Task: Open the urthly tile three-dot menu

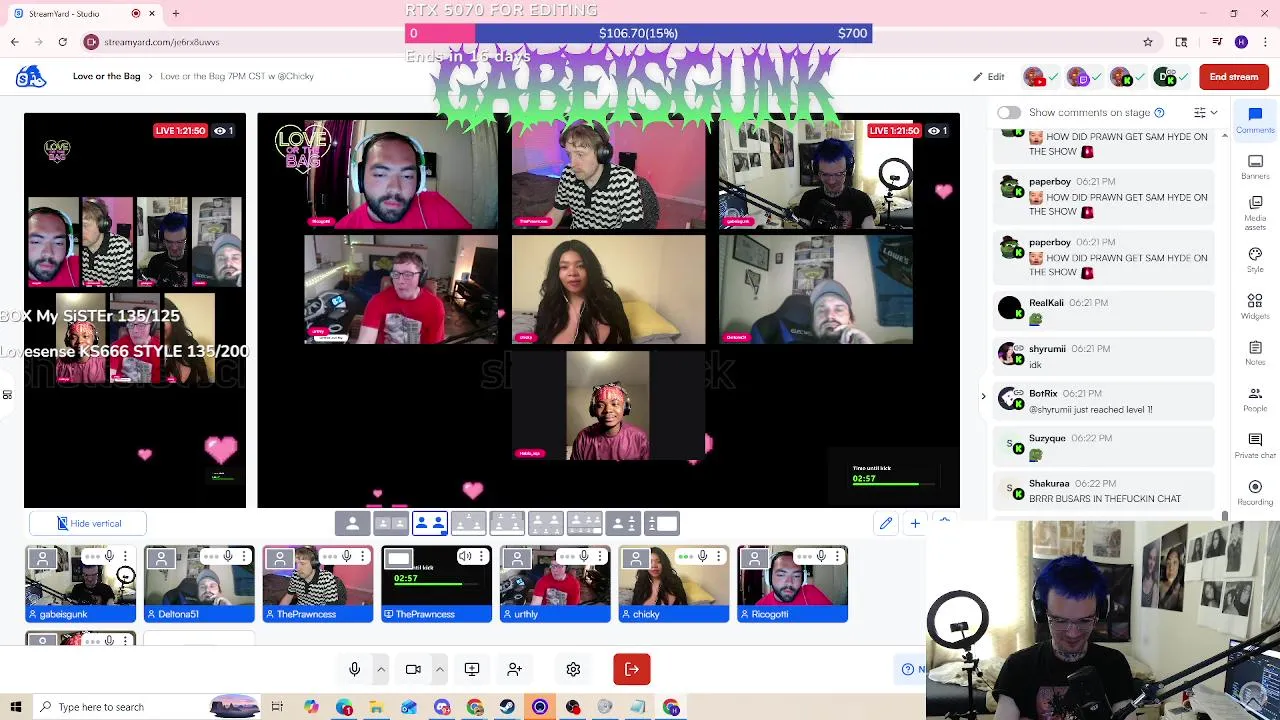Action: 600,556
